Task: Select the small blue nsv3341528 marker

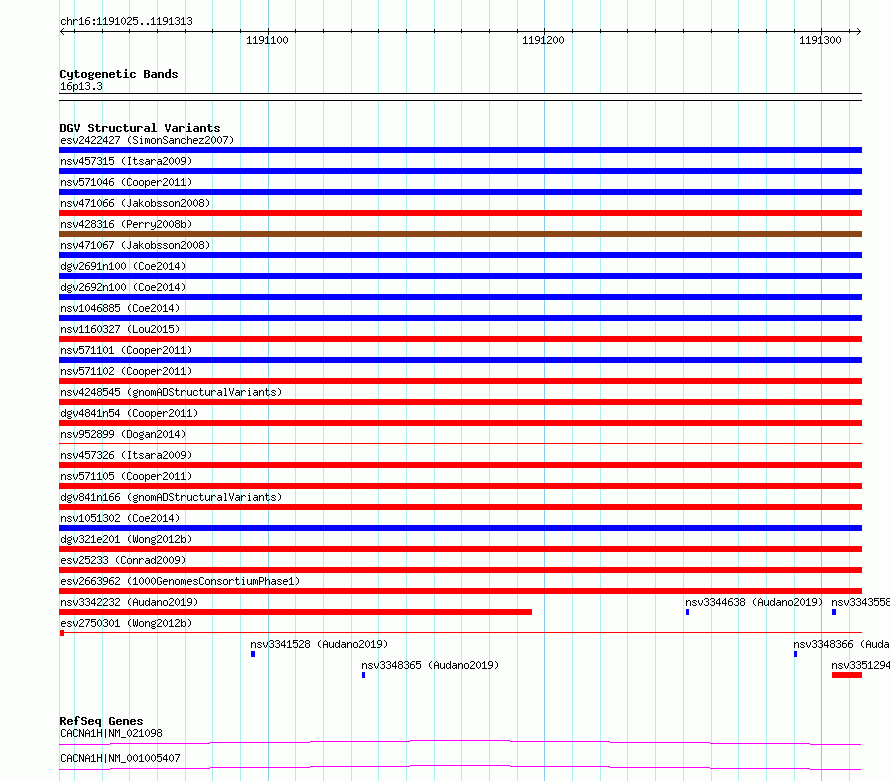Action: (x=253, y=654)
